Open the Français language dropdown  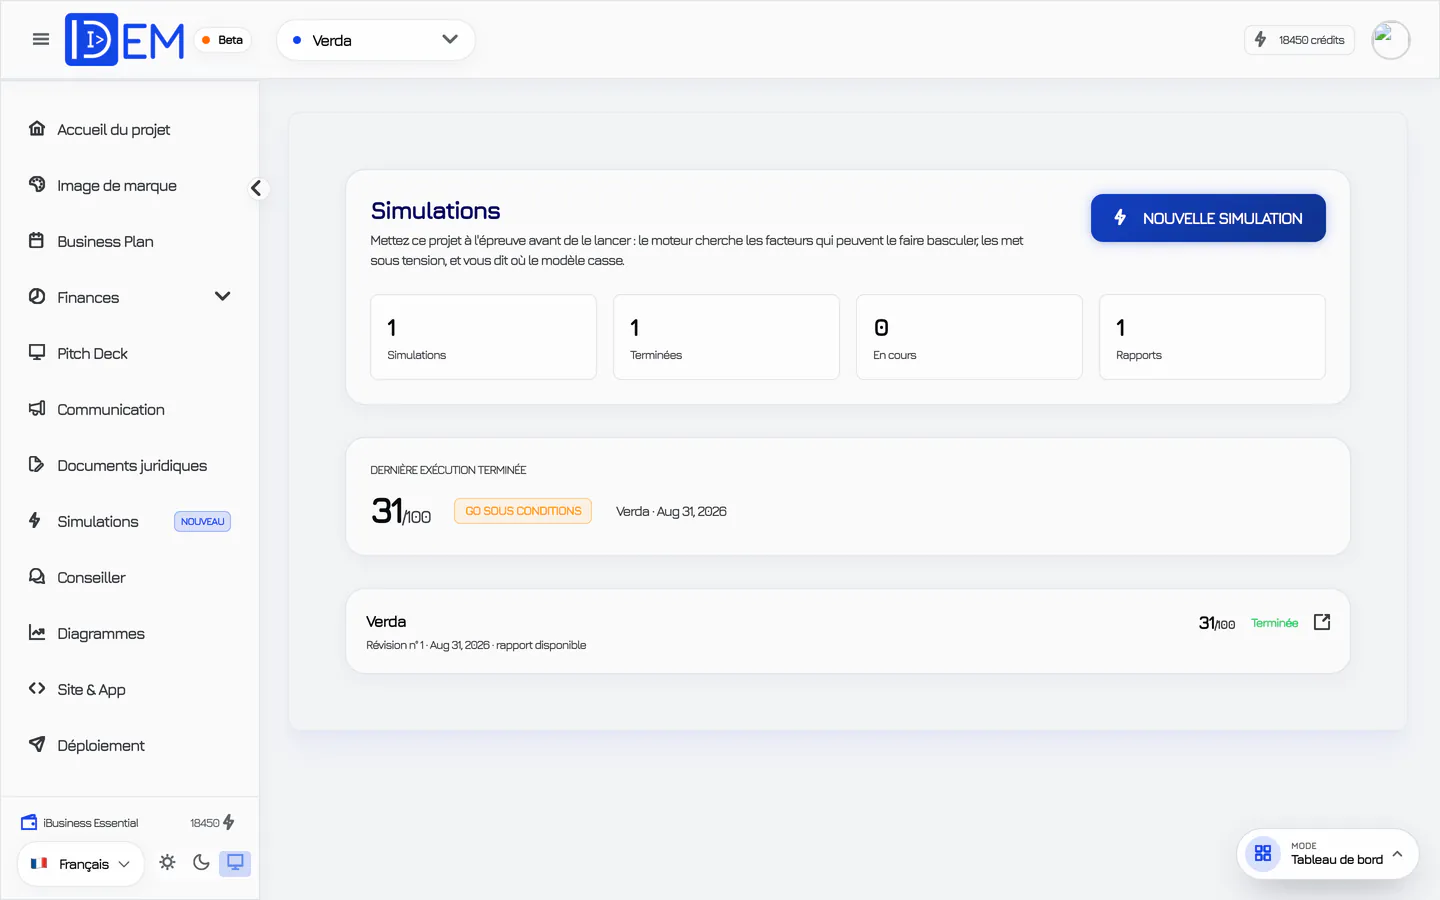click(x=81, y=864)
